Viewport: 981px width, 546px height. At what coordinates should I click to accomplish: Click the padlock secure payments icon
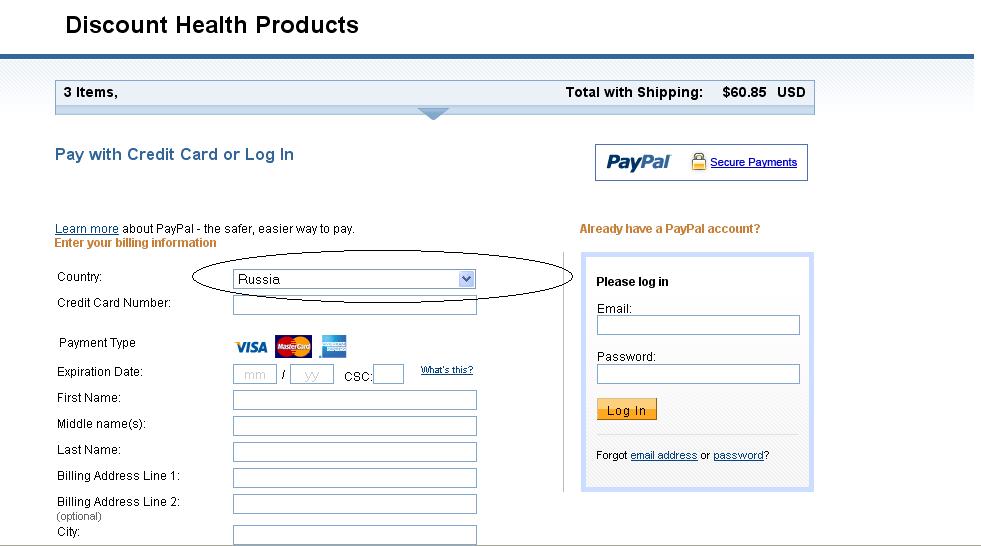pyautogui.click(x=699, y=161)
